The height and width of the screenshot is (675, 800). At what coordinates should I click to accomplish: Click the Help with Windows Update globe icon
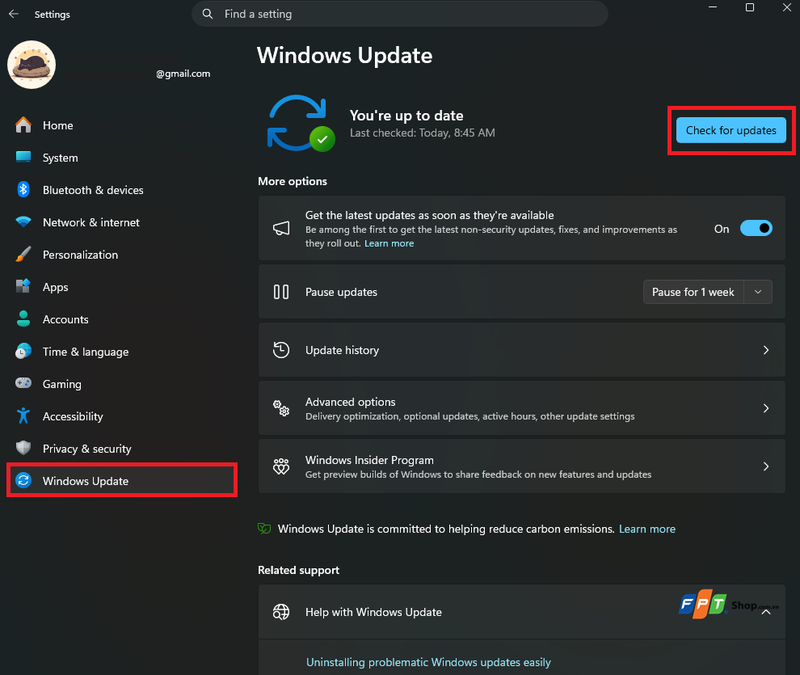pyautogui.click(x=281, y=612)
